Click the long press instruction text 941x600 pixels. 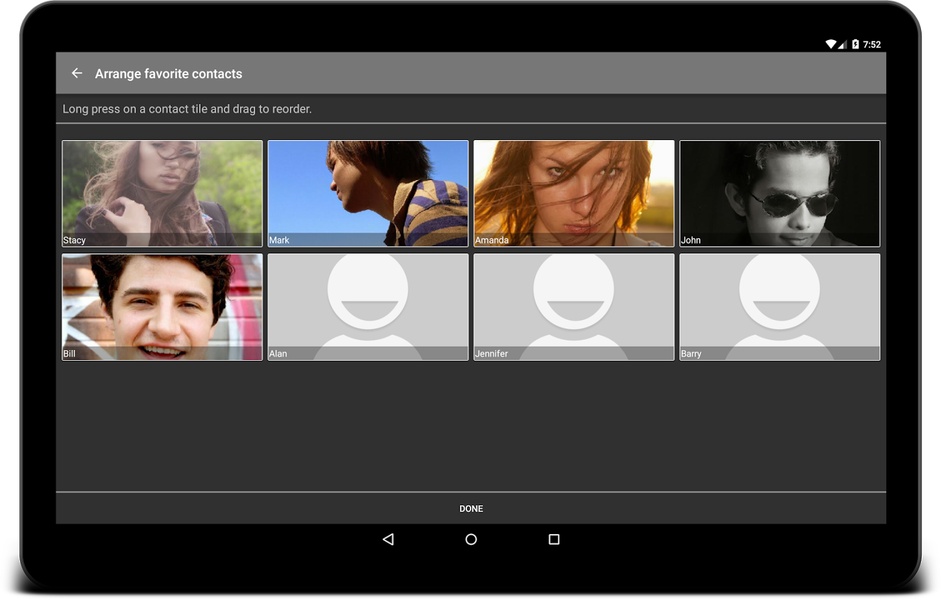tap(187, 109)
